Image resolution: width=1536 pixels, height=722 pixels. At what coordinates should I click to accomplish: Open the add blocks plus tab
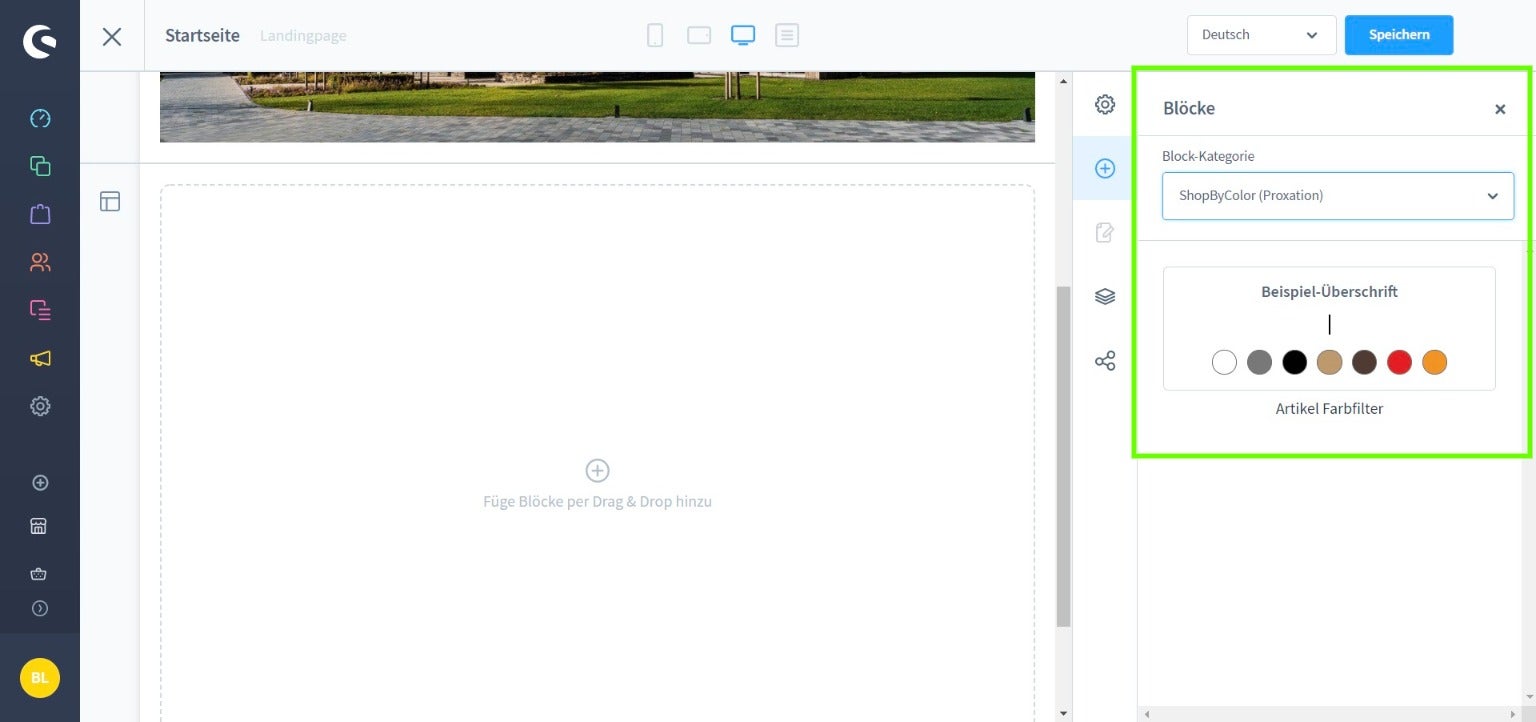1105,168
